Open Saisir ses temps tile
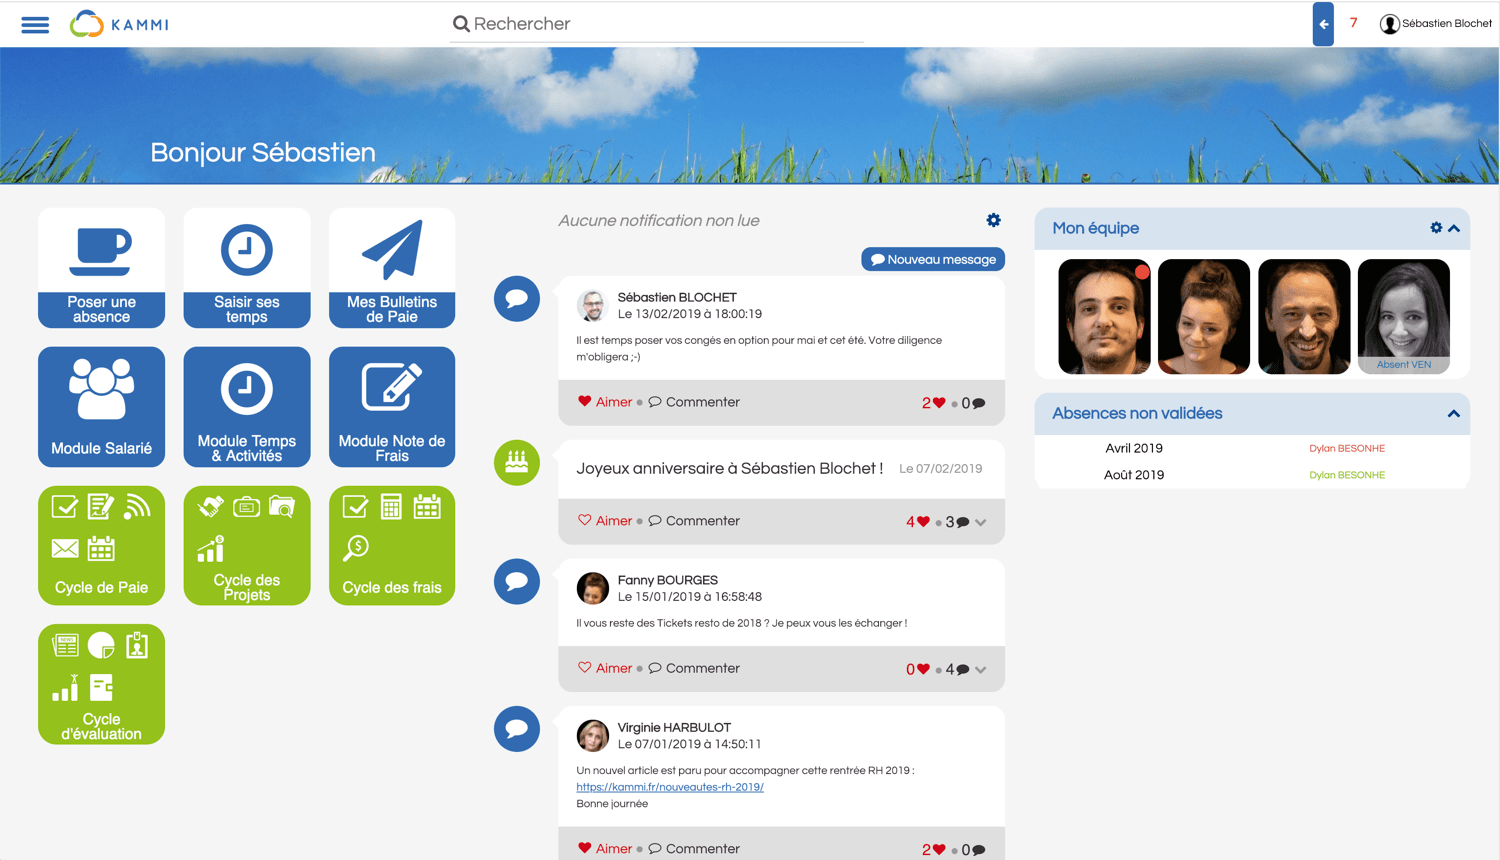The height and width of the screenshot is (860, 1500). 247,268
